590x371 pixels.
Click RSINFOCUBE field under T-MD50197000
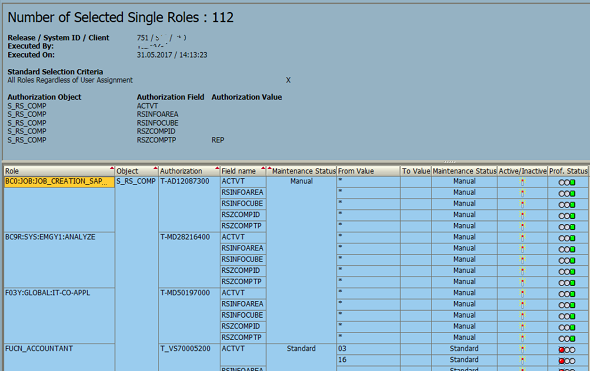click(243, 315)
